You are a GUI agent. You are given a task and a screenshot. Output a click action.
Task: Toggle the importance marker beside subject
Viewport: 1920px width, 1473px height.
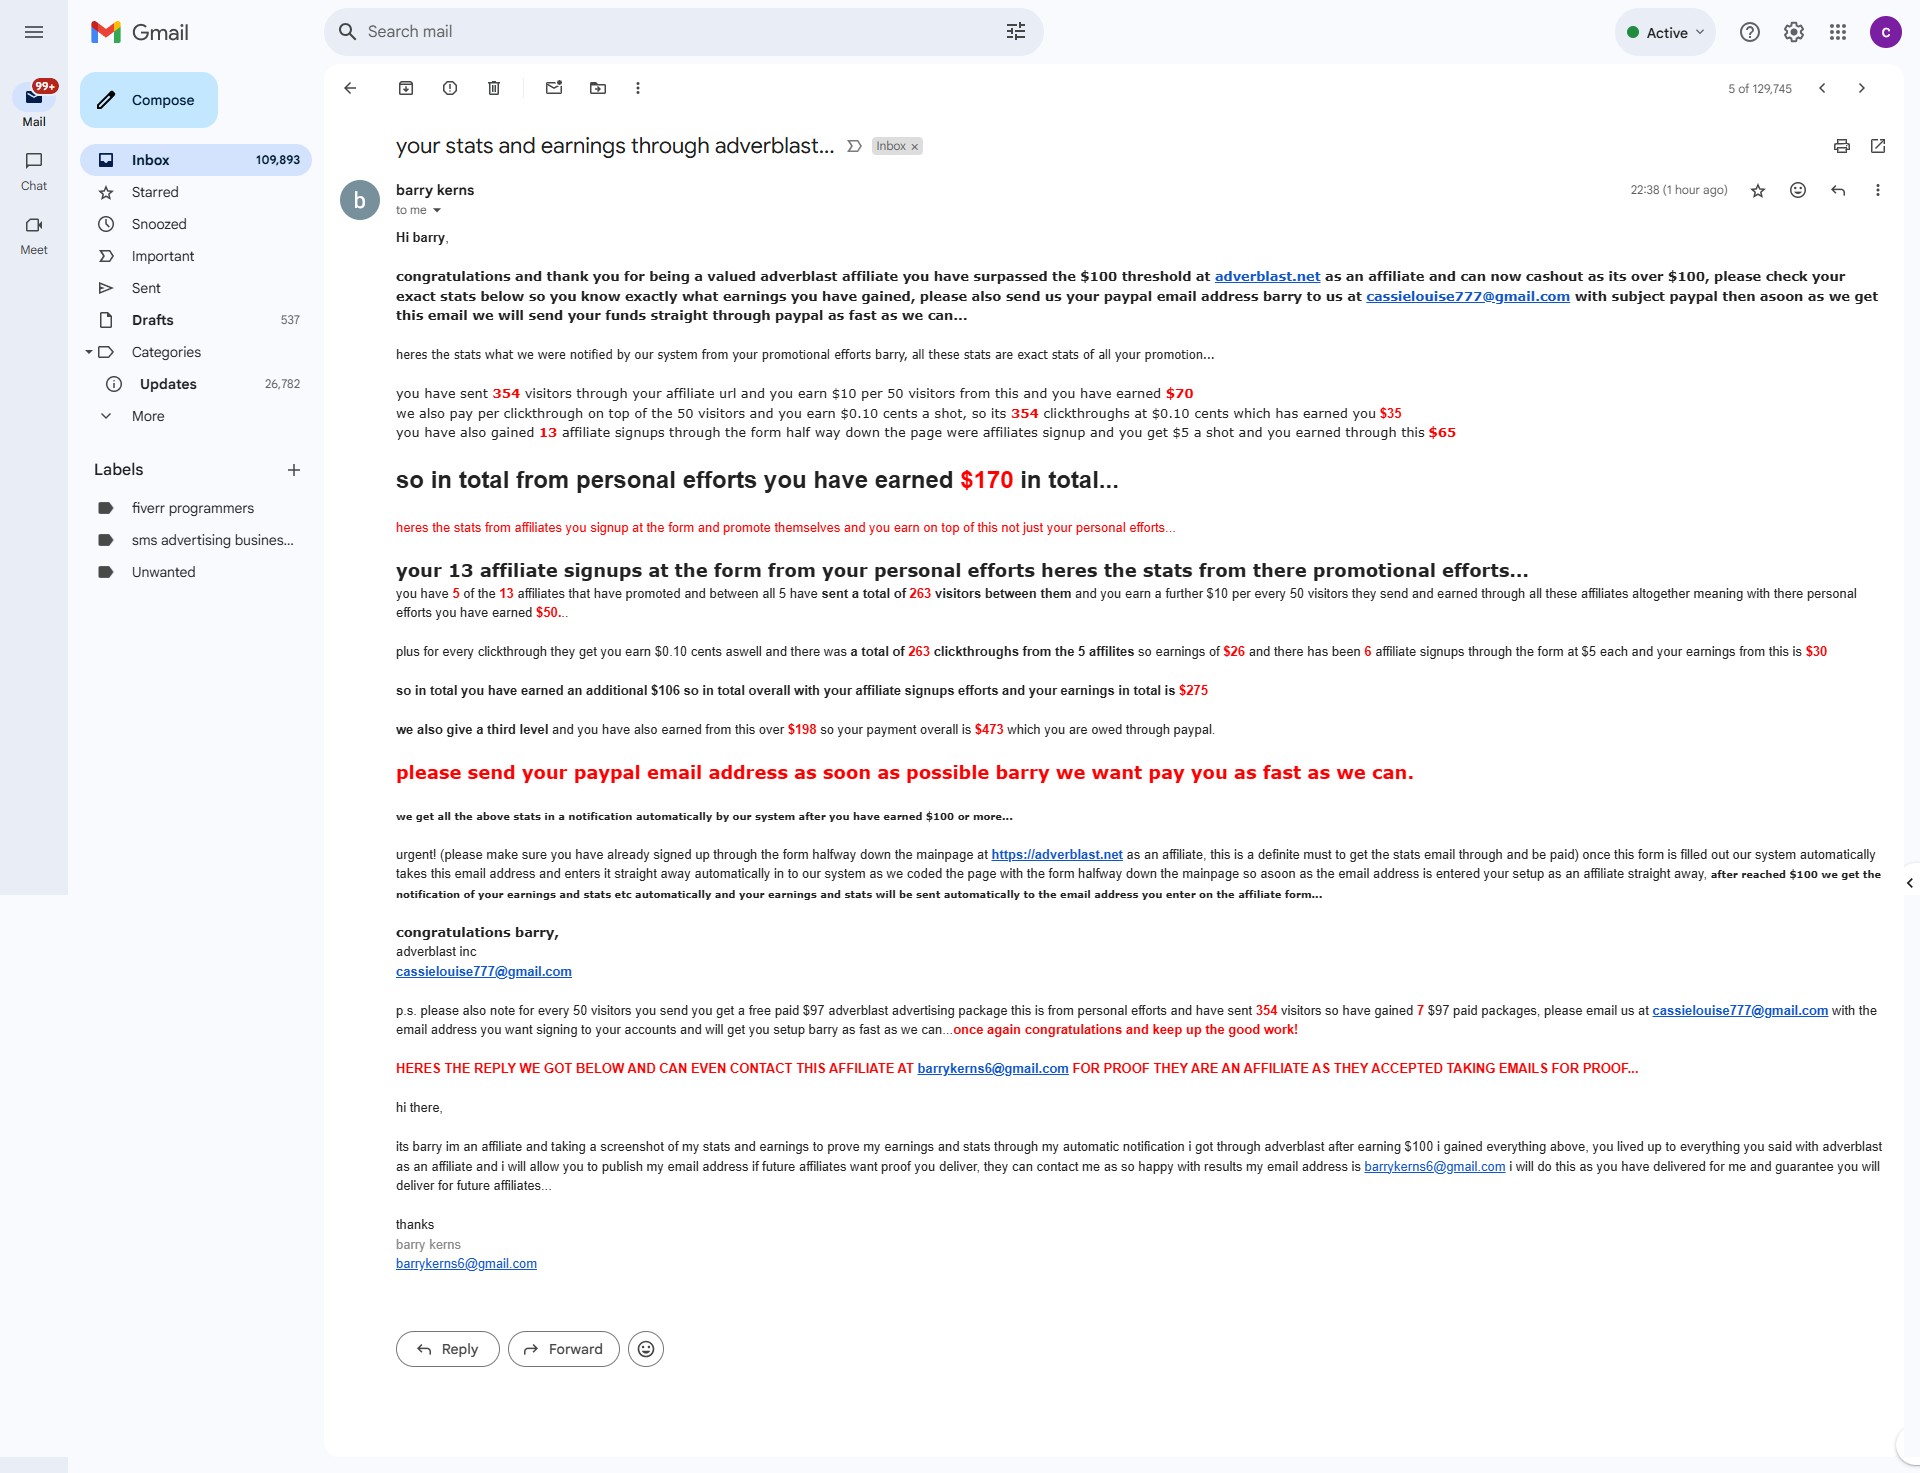coord(854,146)
